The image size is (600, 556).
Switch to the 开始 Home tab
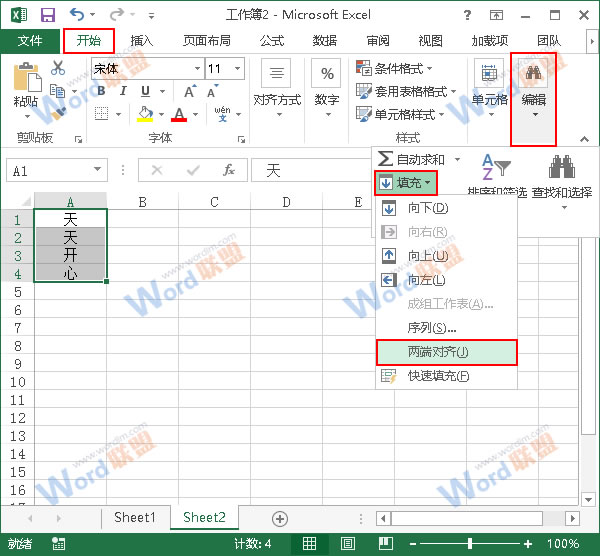click(x=89, y=41)
